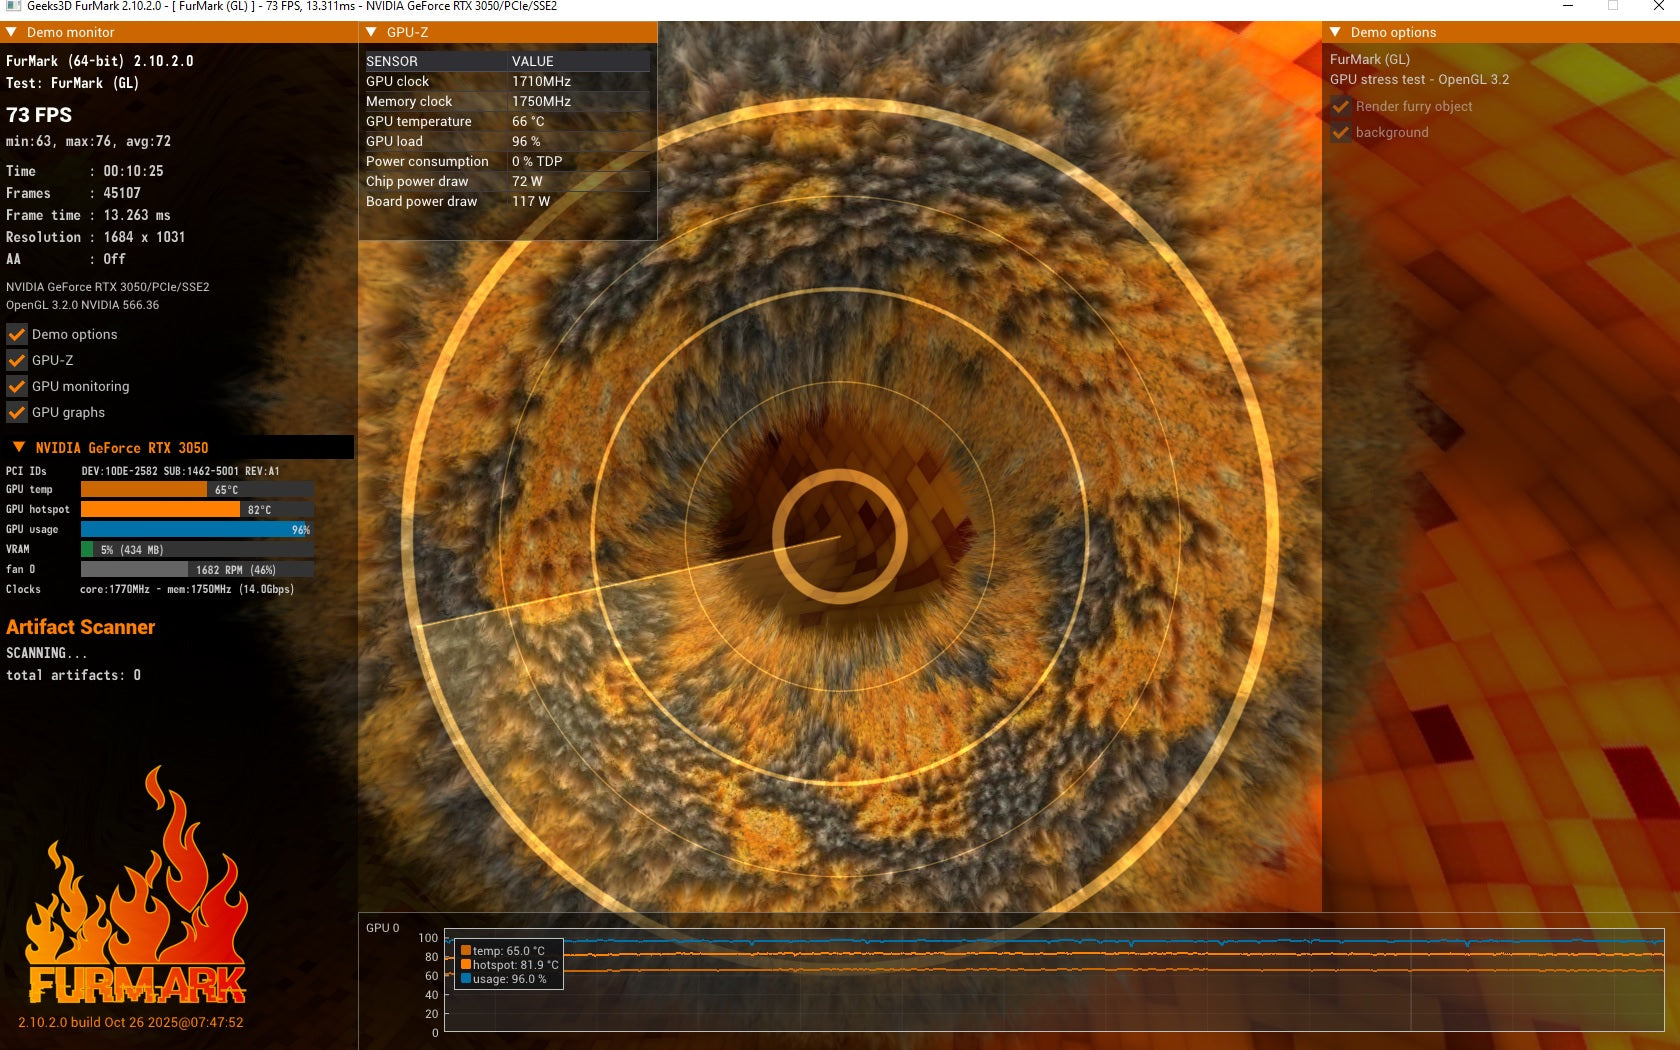Collapse the NVIDIA GeForce RTX 3050 section
The width and height of the screenshot is (1680, 1050).
(19, 447)
